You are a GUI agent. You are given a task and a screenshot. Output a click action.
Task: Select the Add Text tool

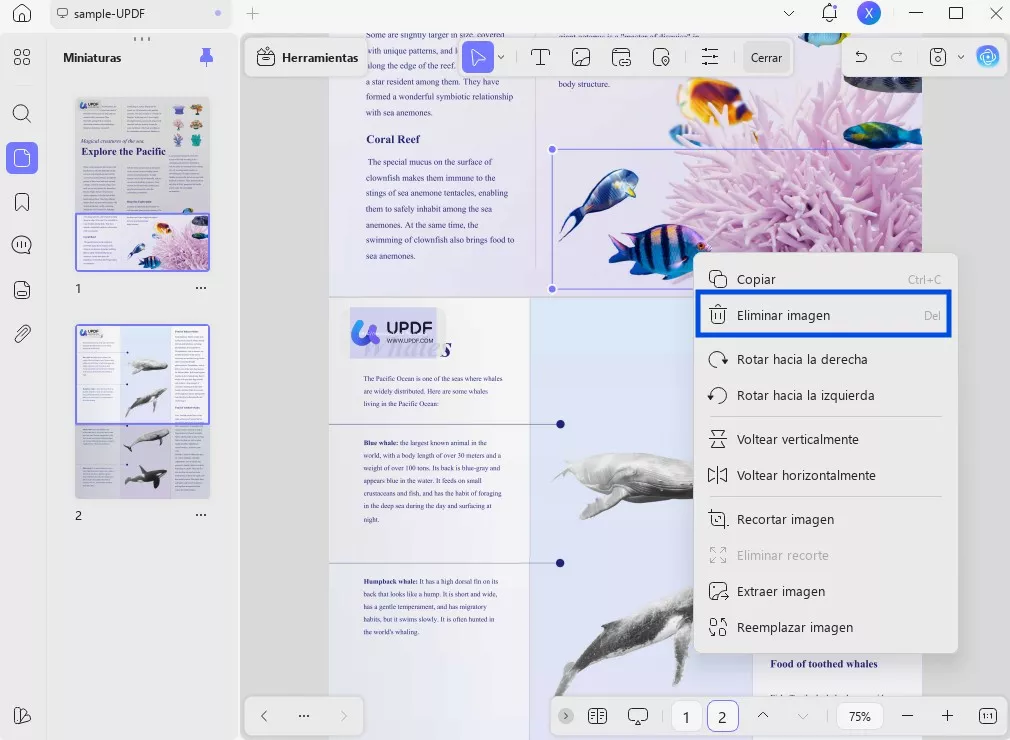click(540, 57)
